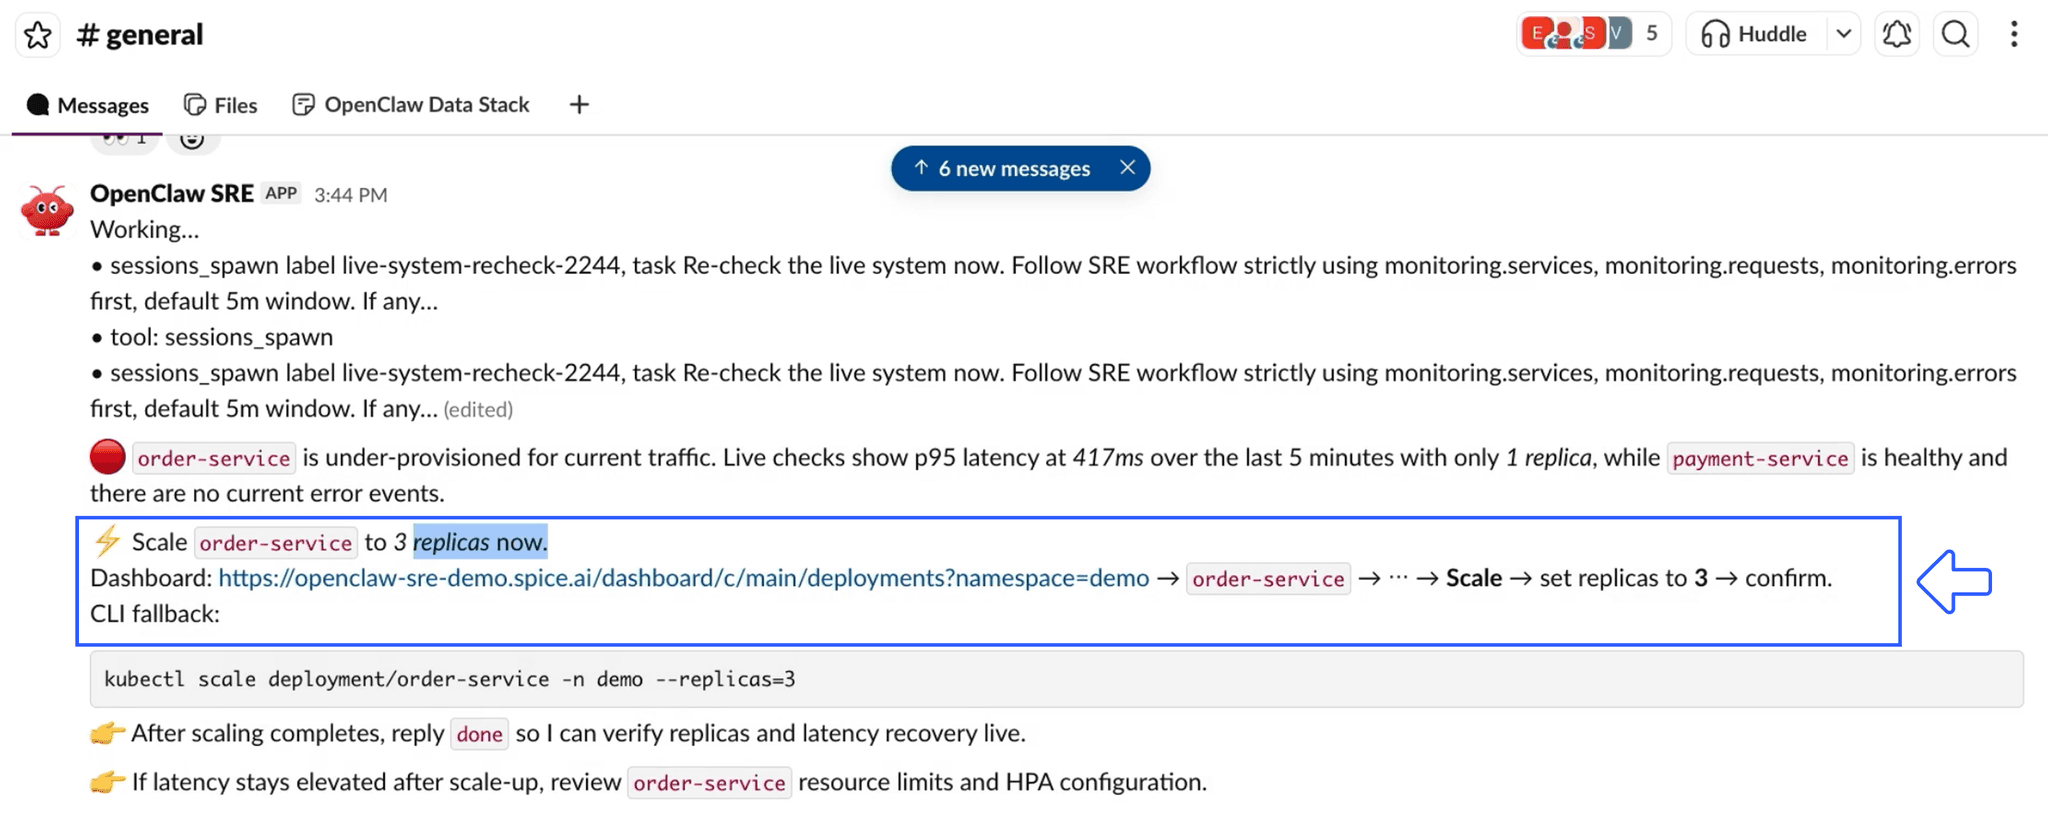
Task: Click the '(edited)' label
Action: [x=478, y=410]
